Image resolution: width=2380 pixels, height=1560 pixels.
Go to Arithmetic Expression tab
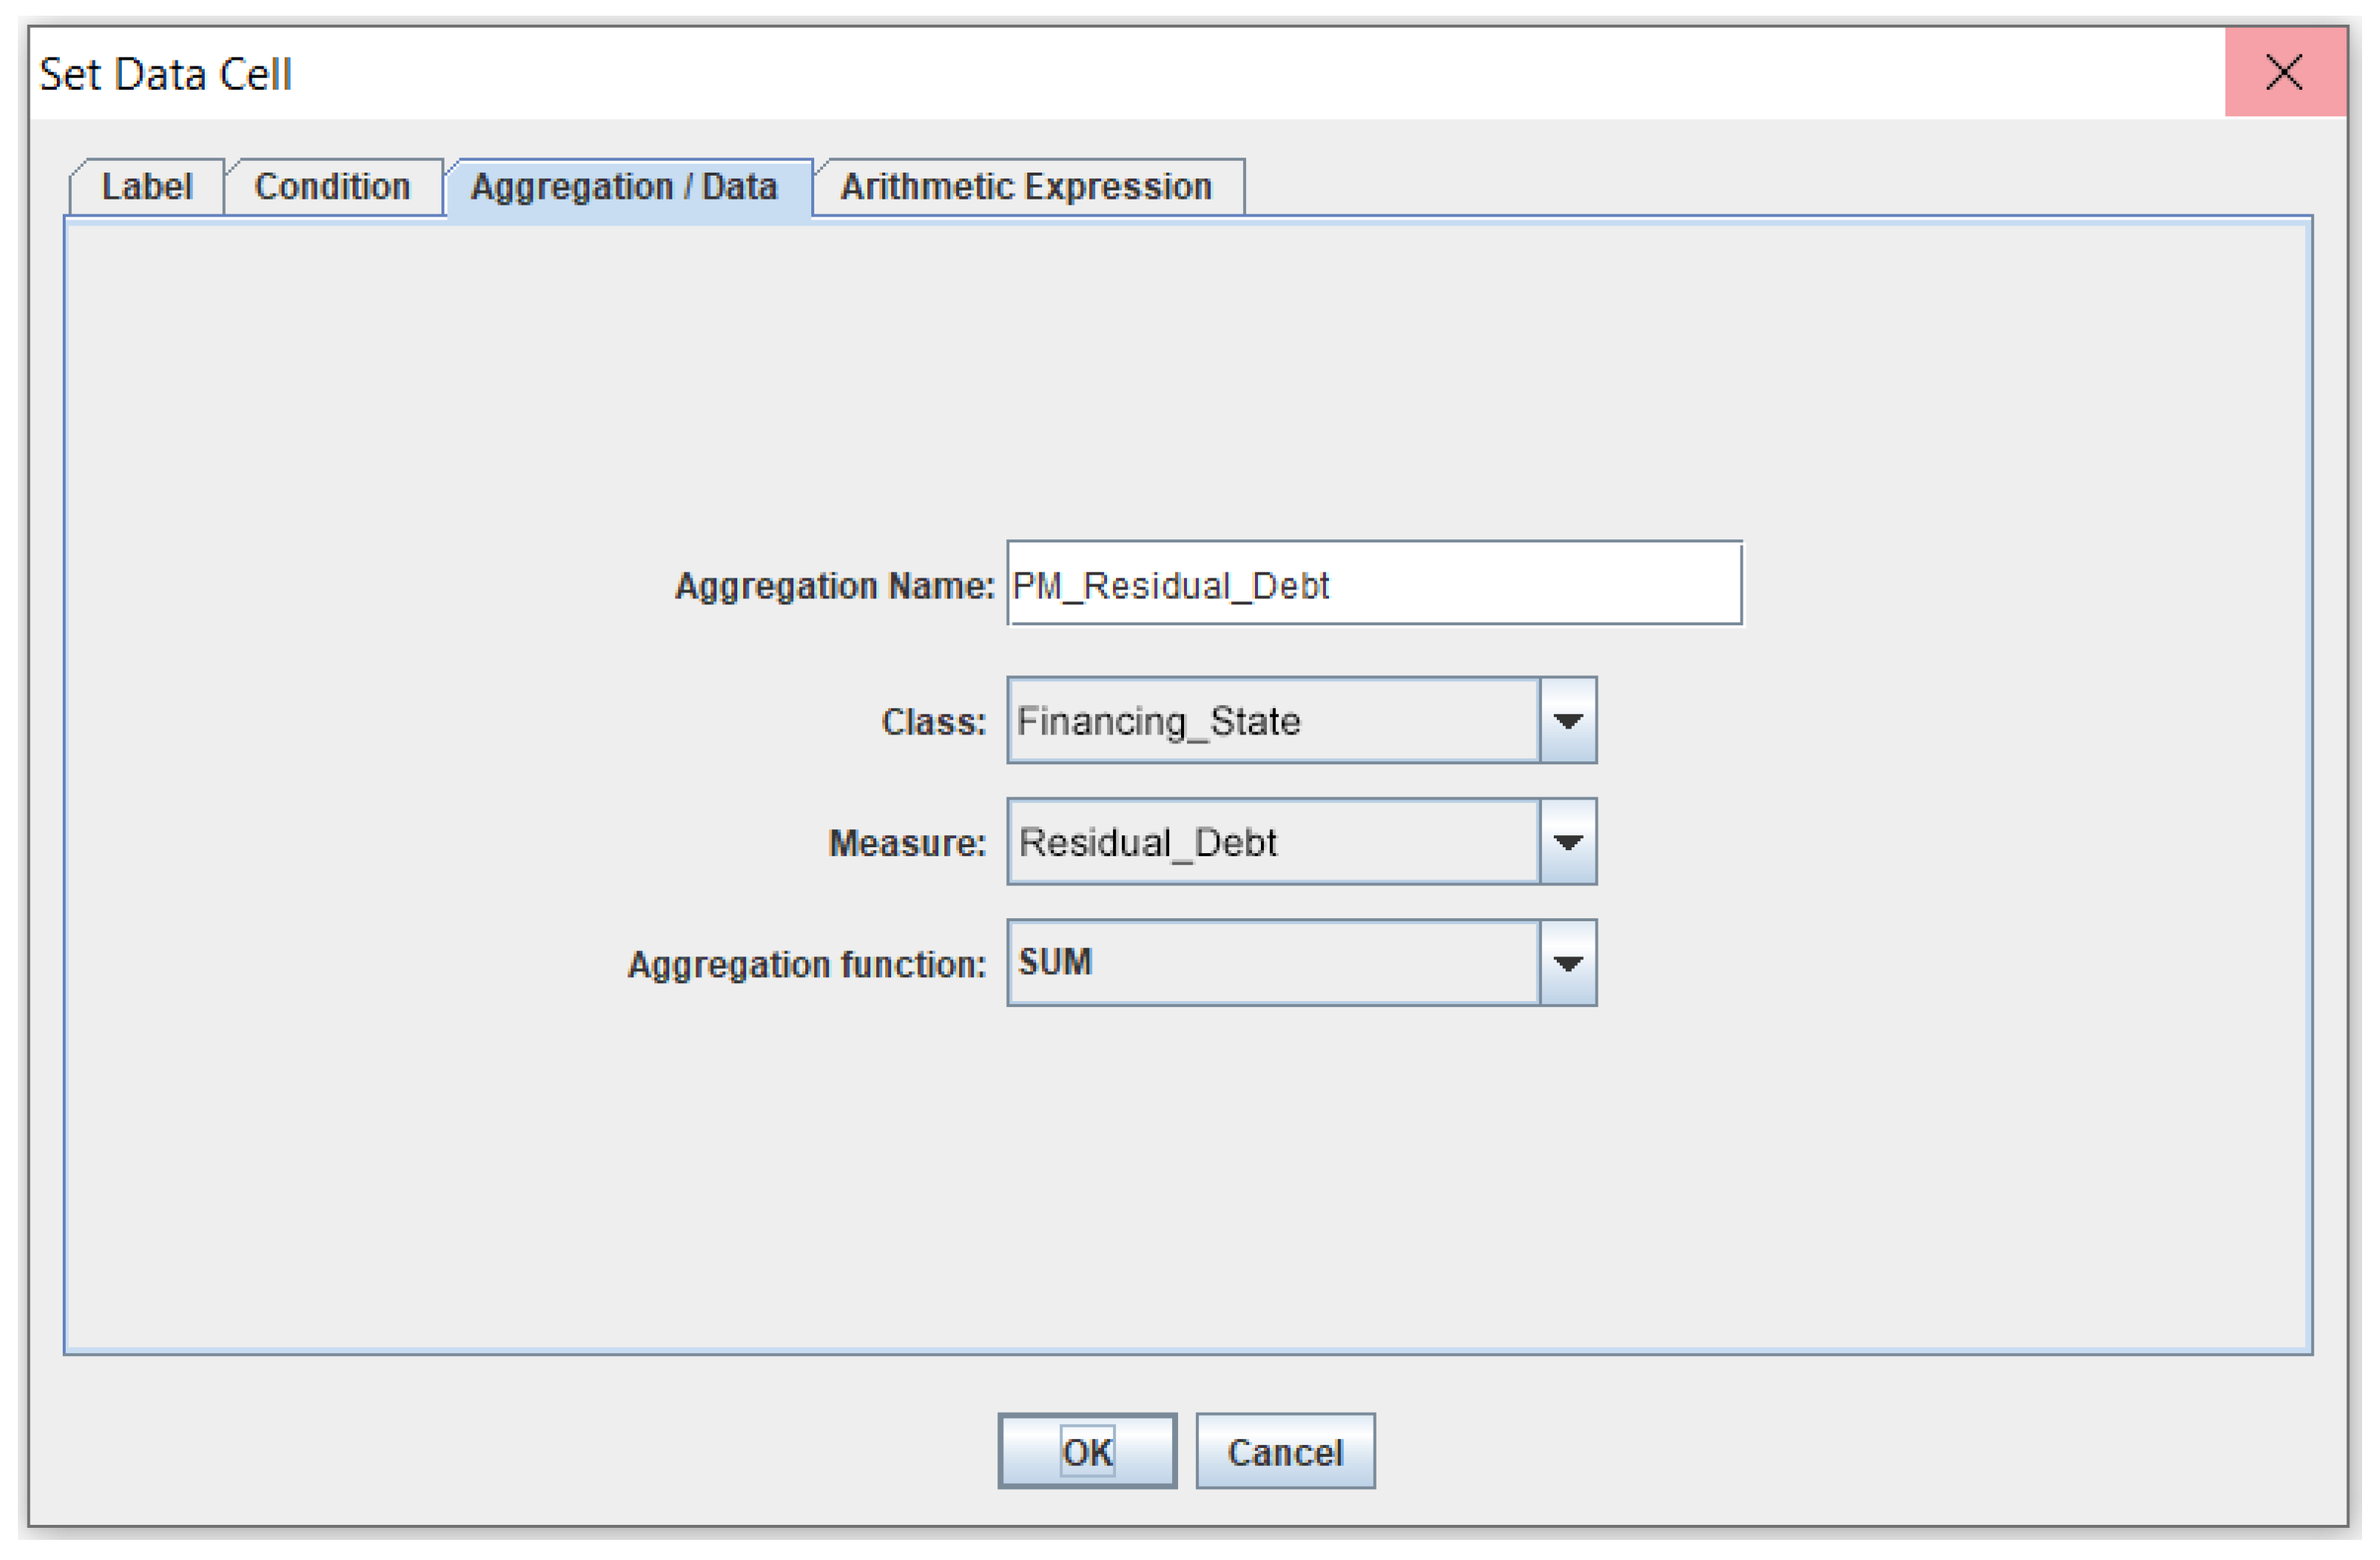1026,187
